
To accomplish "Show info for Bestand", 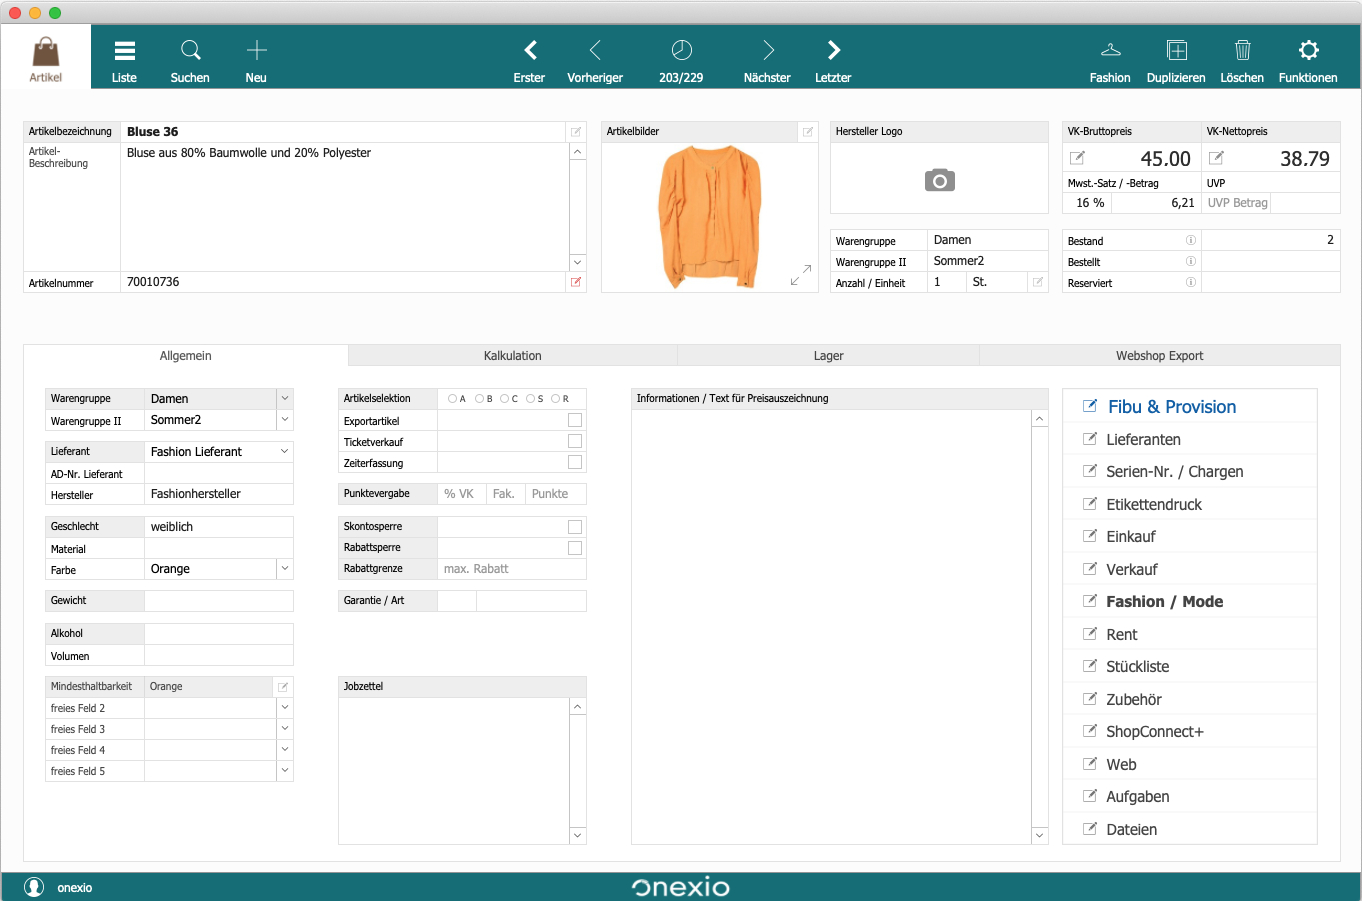I will pos(1191,241).
